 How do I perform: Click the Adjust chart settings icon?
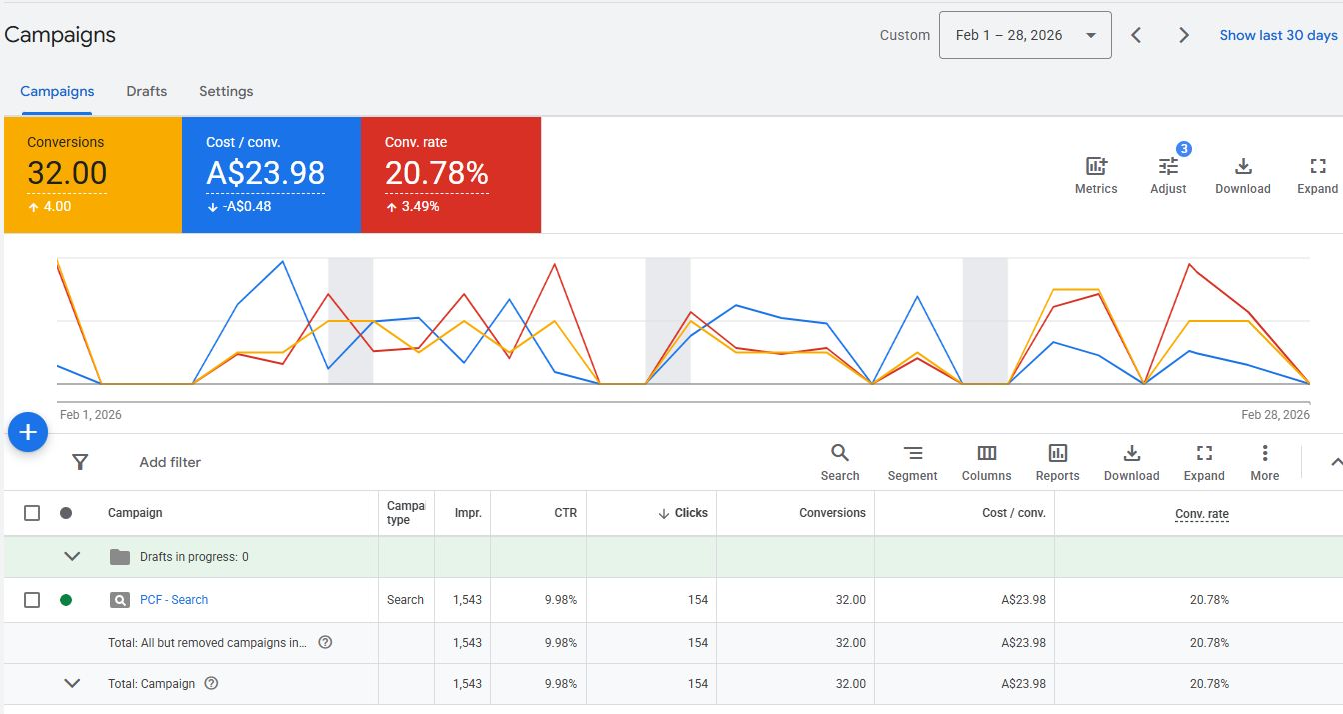pyautogui.click(x=1168, y=167)
